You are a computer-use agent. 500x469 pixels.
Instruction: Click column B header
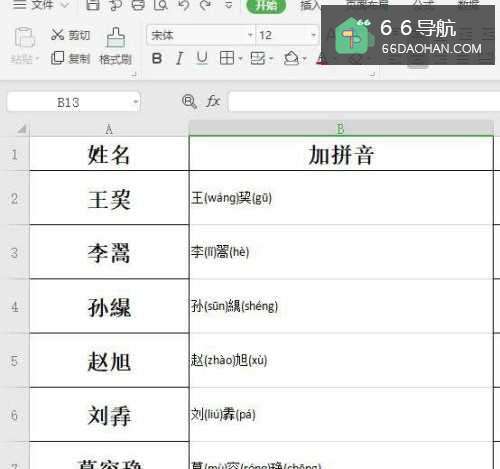pos(341,128)
